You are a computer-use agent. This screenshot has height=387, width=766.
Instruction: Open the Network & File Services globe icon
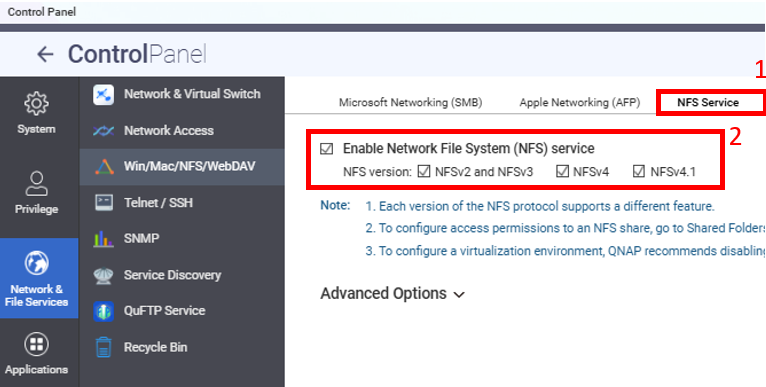[x=36, y=263]
